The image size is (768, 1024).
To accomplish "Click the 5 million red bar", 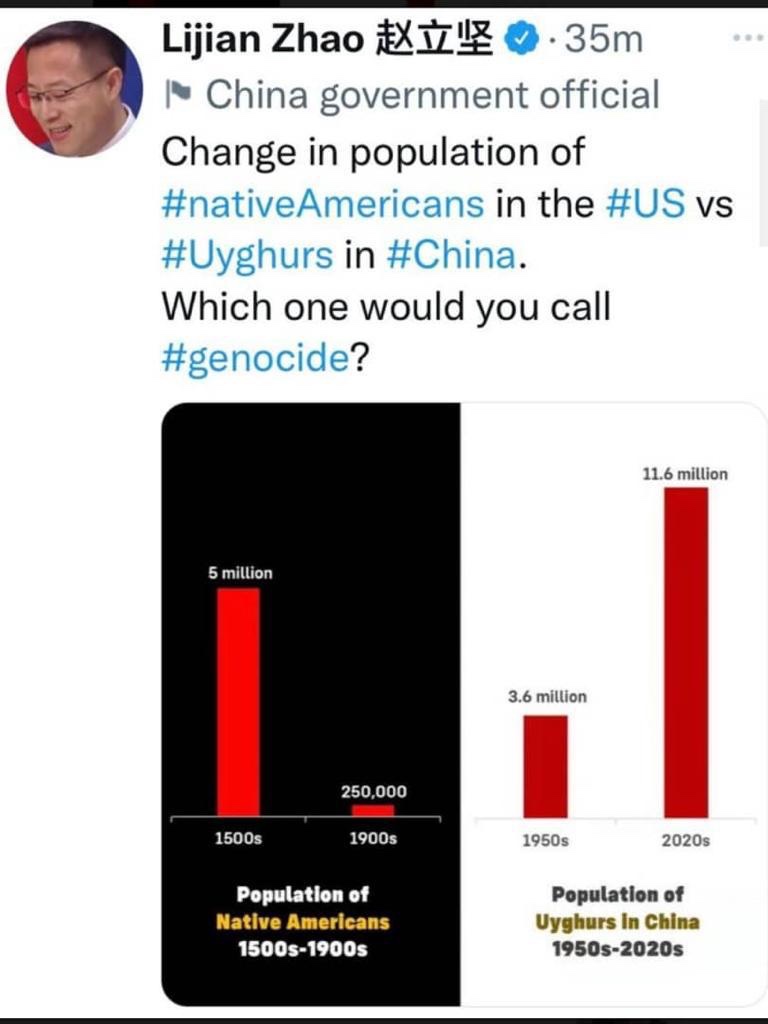I will click(239, 701).
